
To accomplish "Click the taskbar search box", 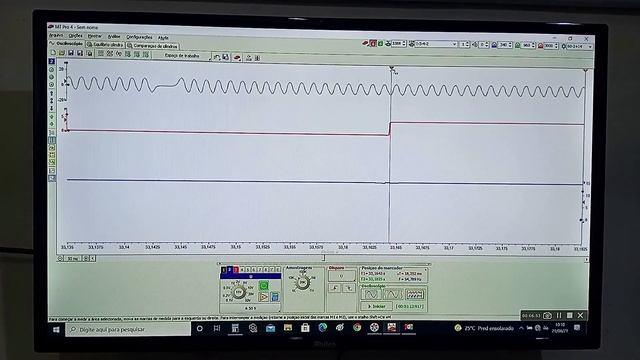I will pyautogui.click(x=128, y=329).
